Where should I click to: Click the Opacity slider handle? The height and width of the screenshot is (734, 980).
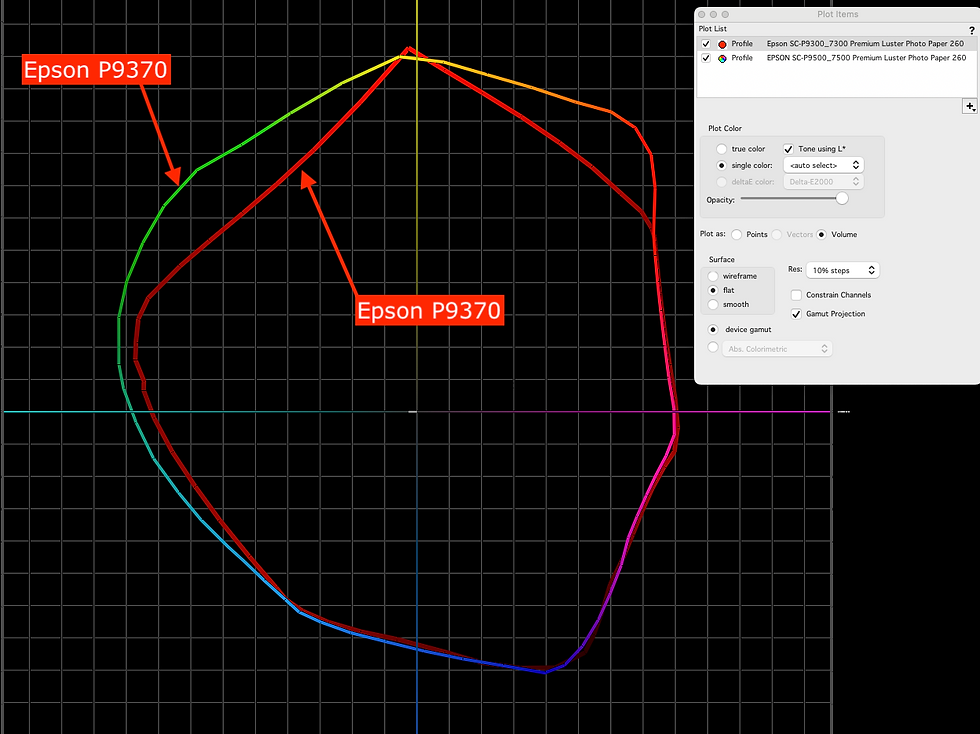point(842,198)
